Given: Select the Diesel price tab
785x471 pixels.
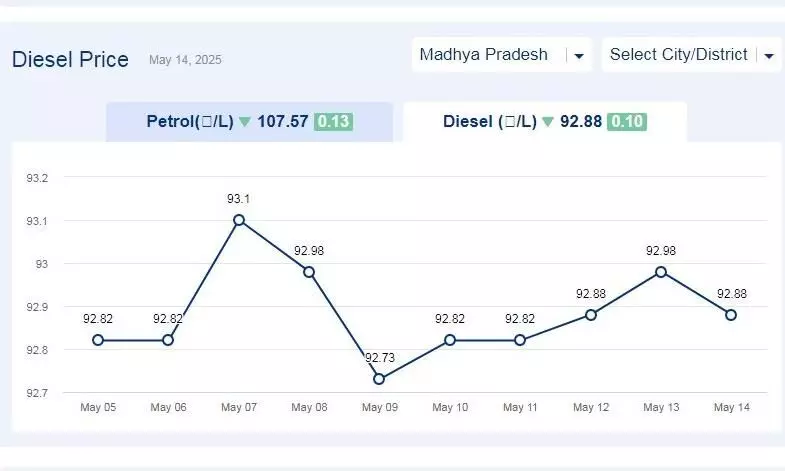Looking at the screenshot, I should click(x=545, y=122).
